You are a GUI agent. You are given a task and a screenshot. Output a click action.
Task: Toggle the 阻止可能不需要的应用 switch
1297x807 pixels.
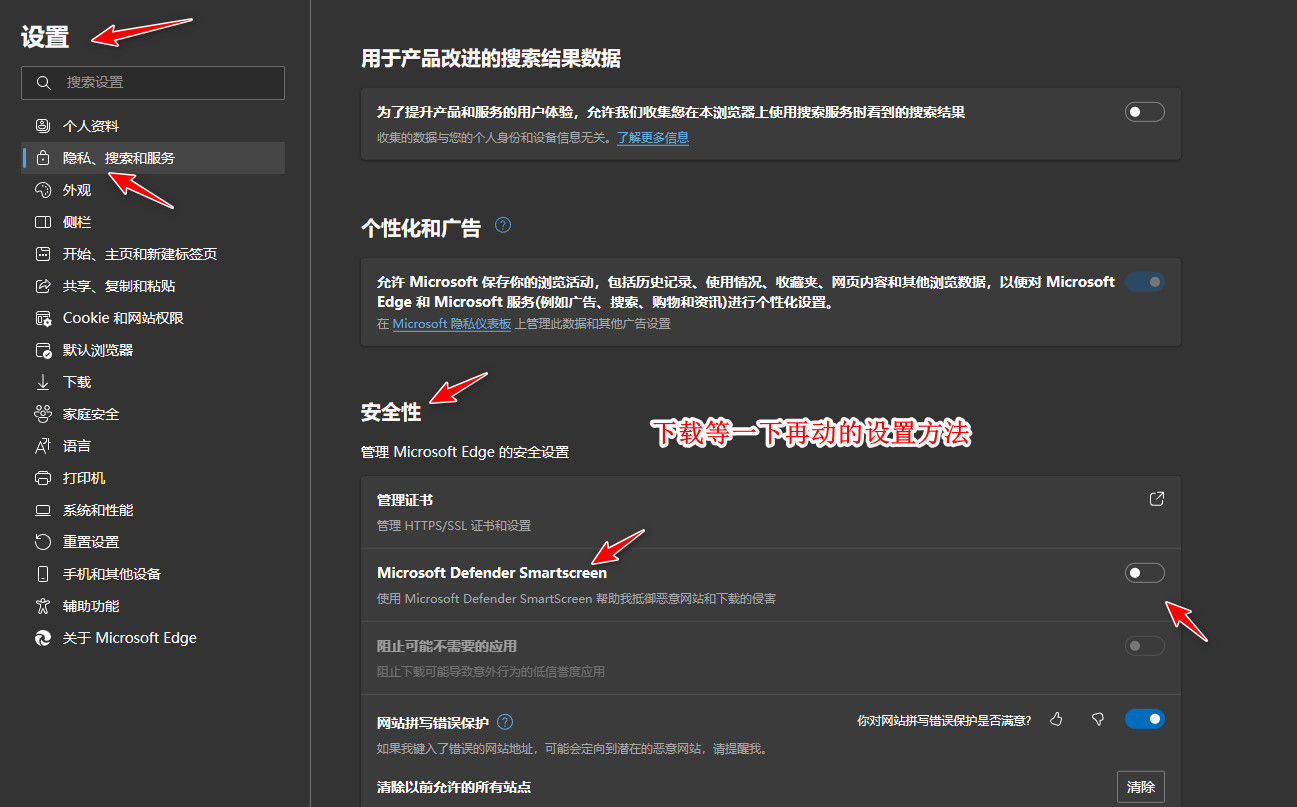tap(1145, 646)
